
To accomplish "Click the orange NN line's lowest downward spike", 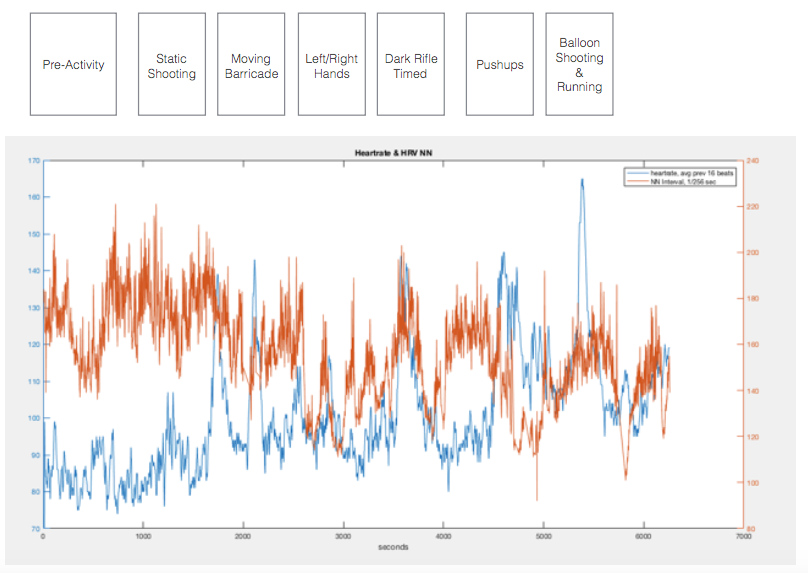I will click(537, 497).
